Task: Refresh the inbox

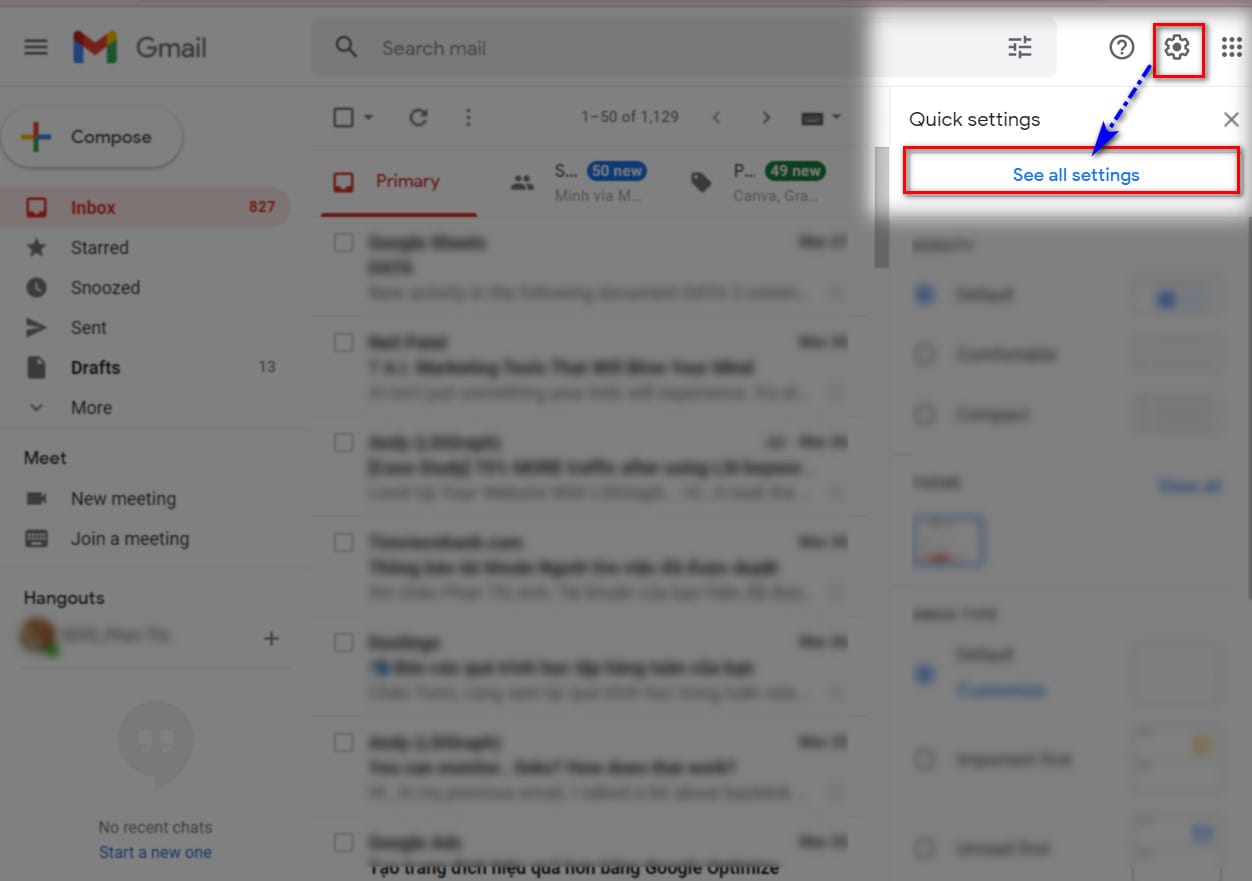Action: tap(418, 117)
